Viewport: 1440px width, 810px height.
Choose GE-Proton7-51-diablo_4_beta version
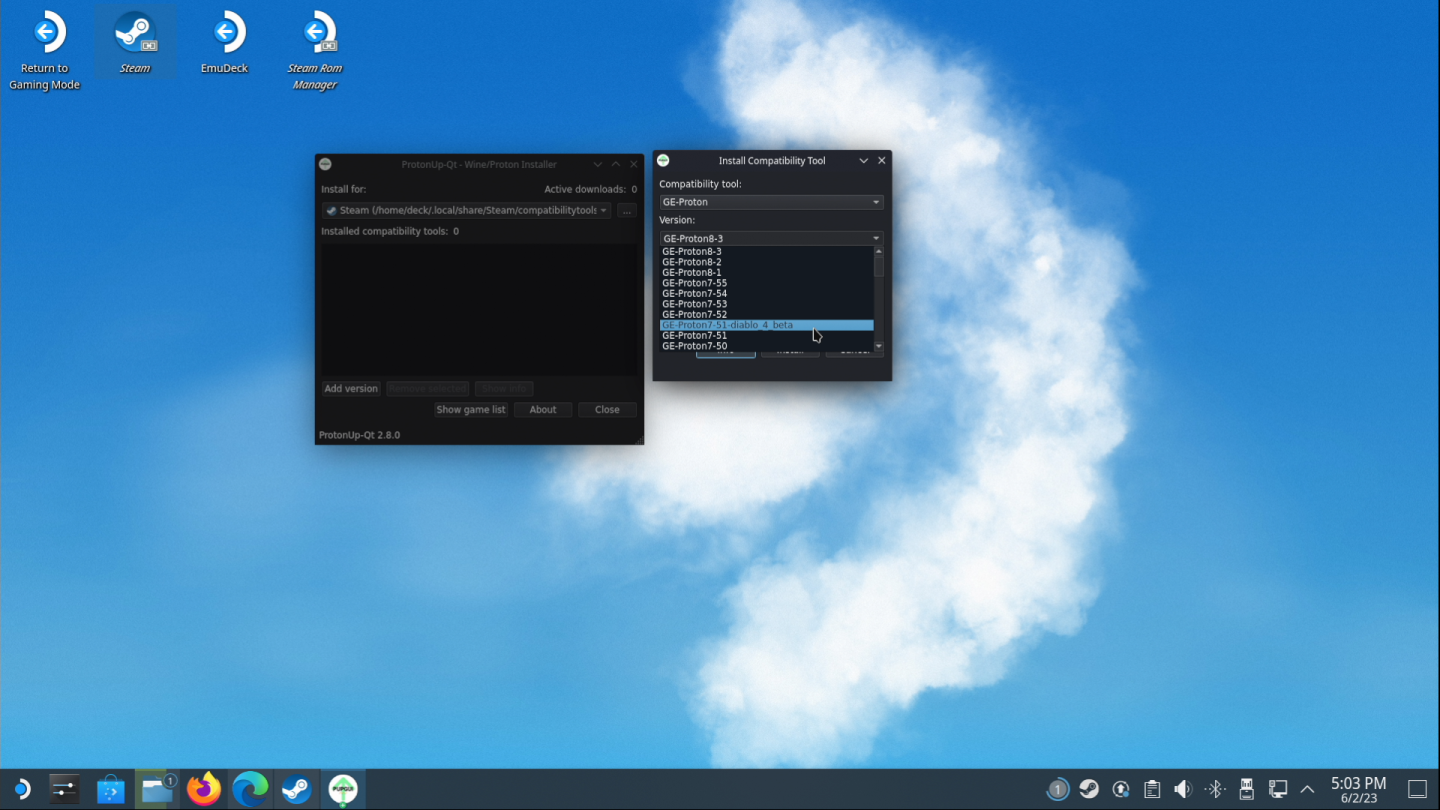tap(766, 325)
